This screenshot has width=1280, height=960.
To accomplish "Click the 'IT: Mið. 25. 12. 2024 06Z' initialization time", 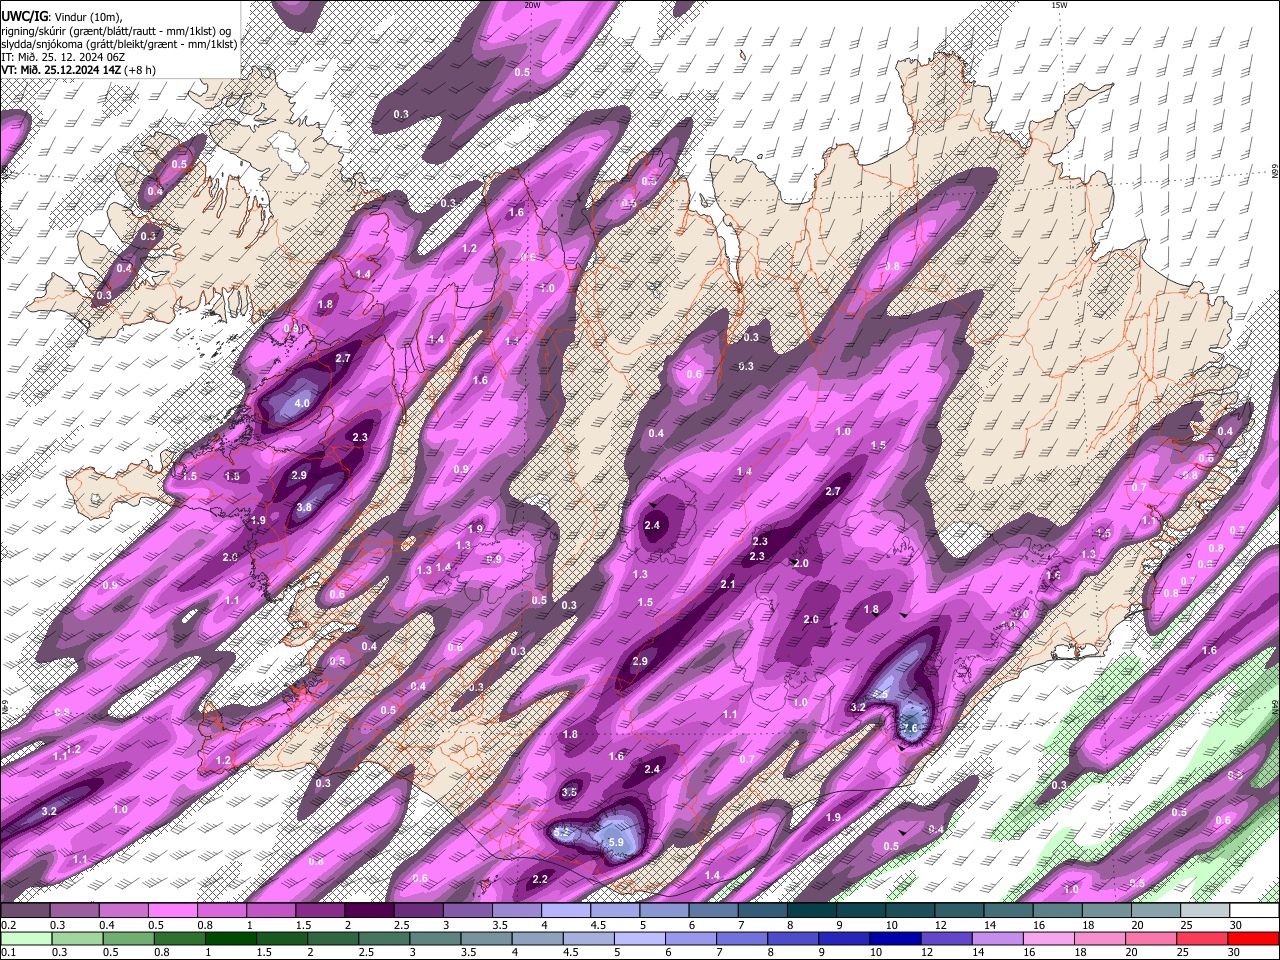I will pyautogui.click(x=62, y=57).
